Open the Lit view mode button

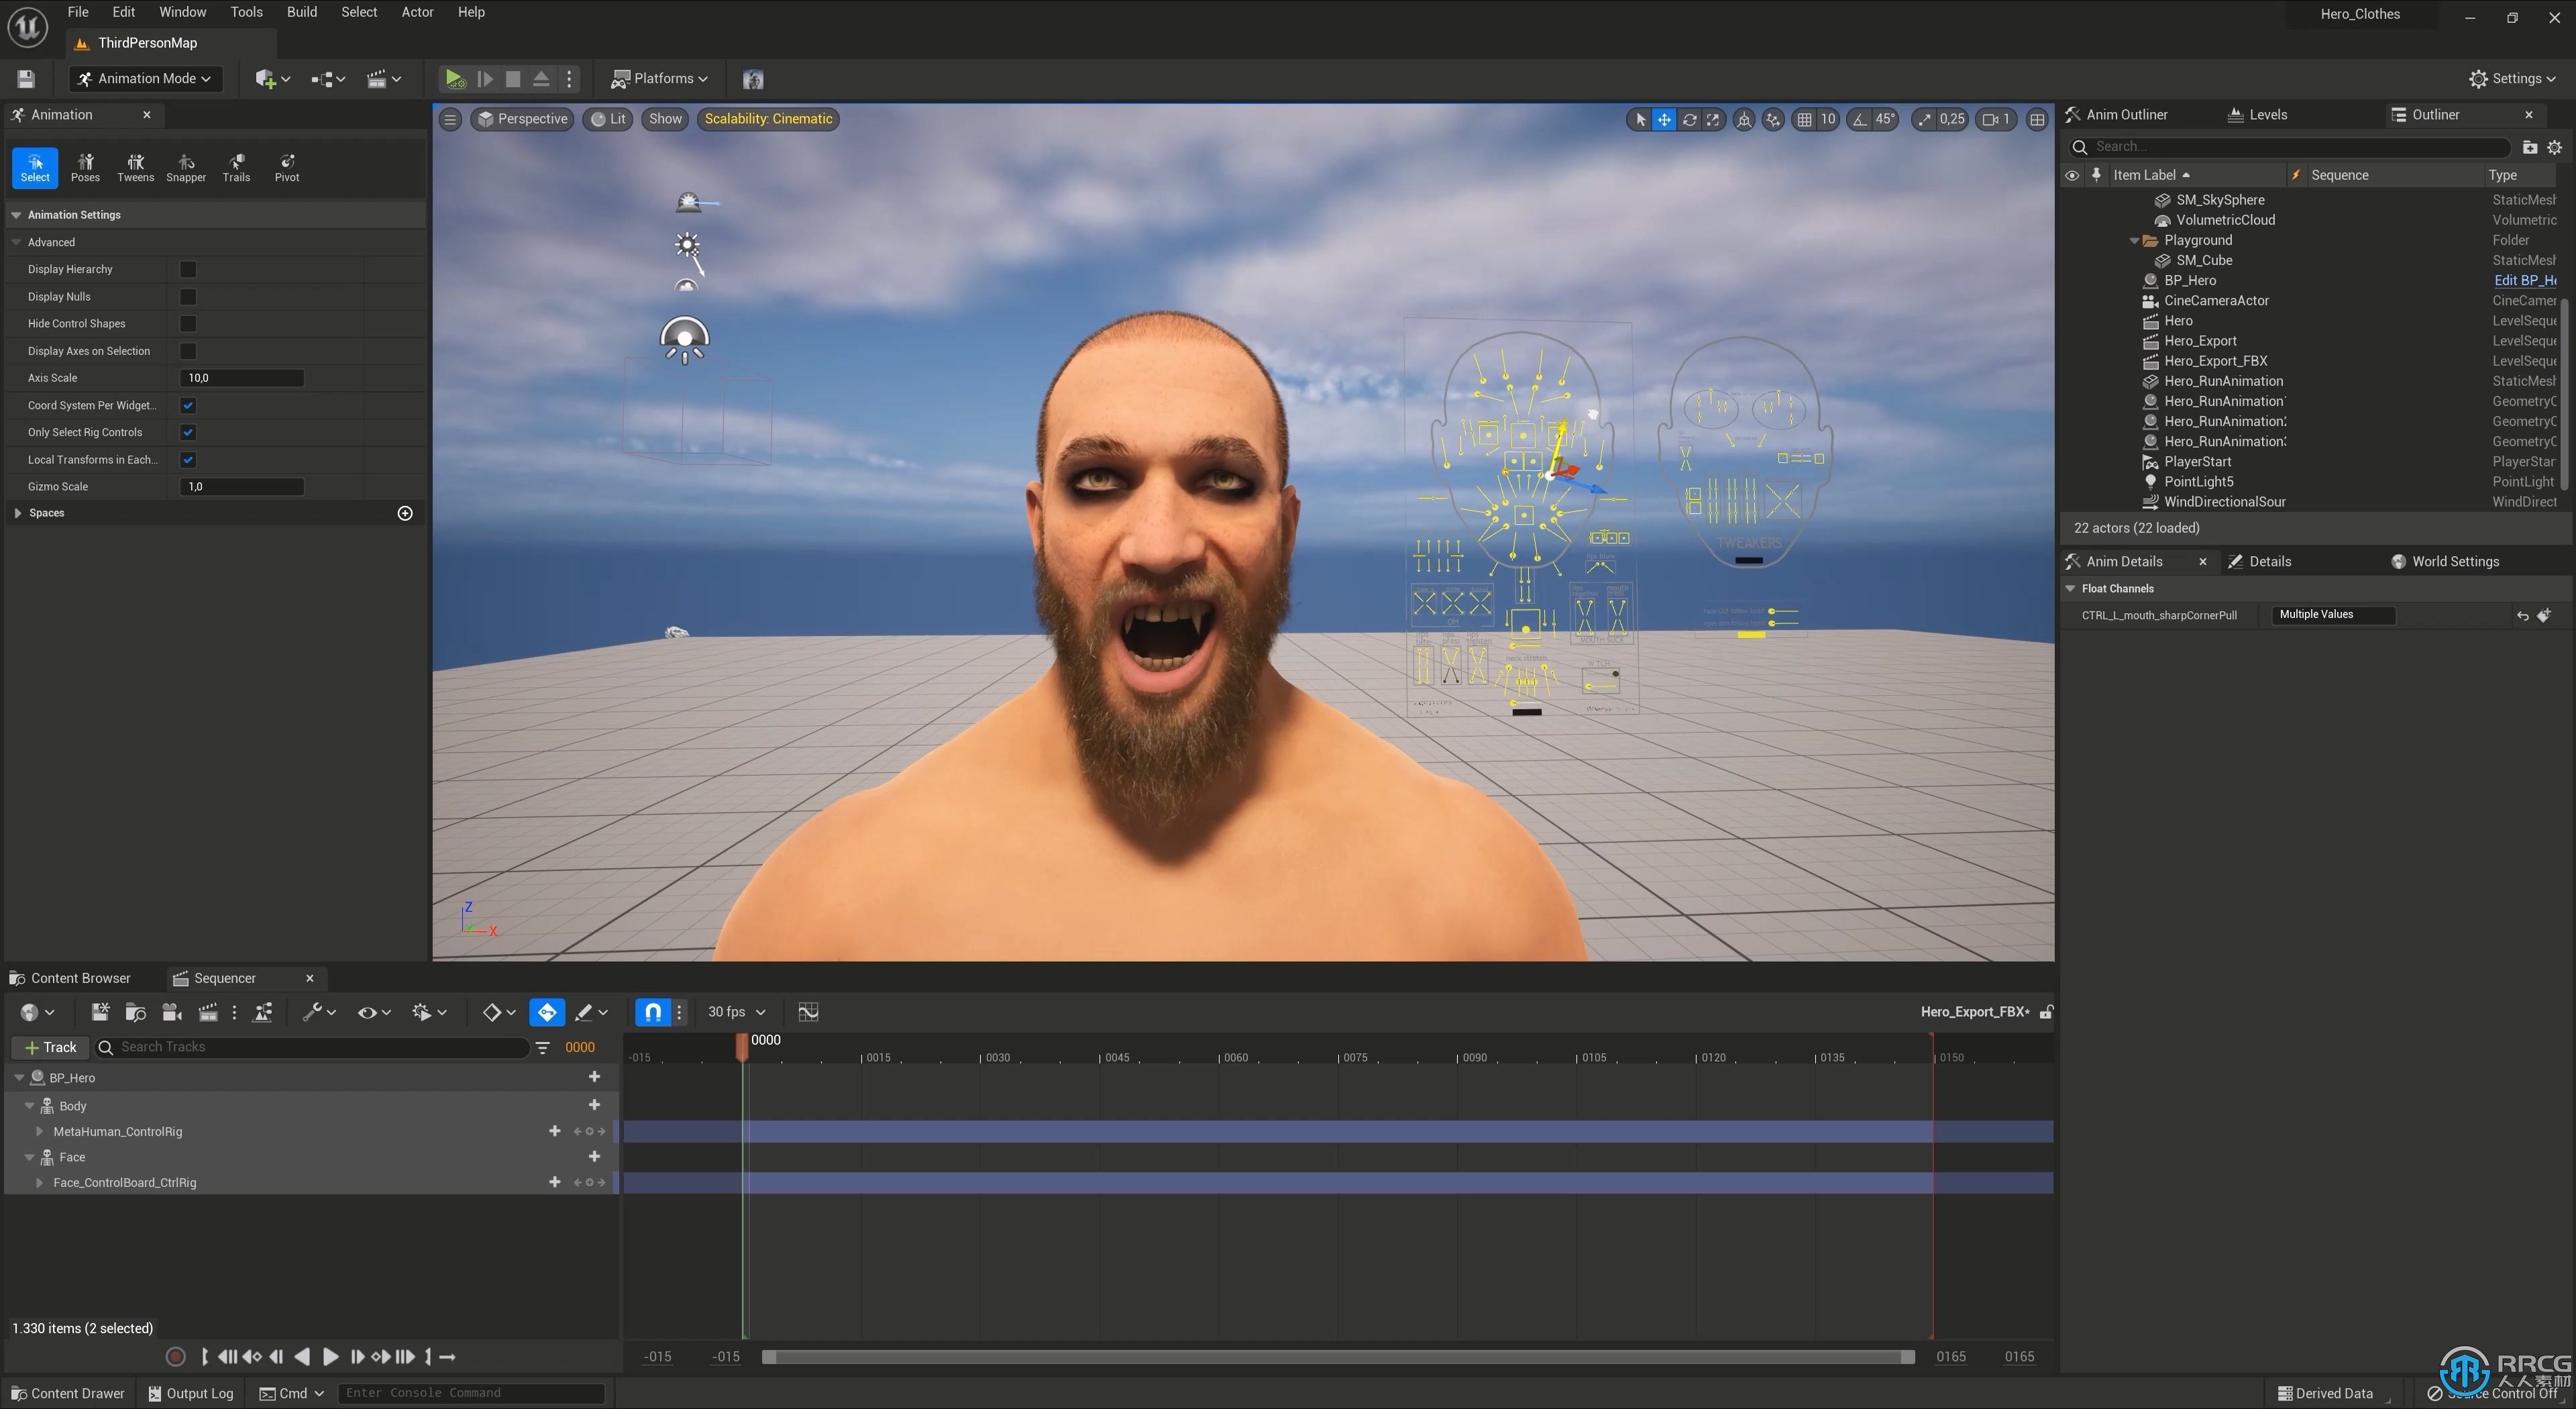607,119
